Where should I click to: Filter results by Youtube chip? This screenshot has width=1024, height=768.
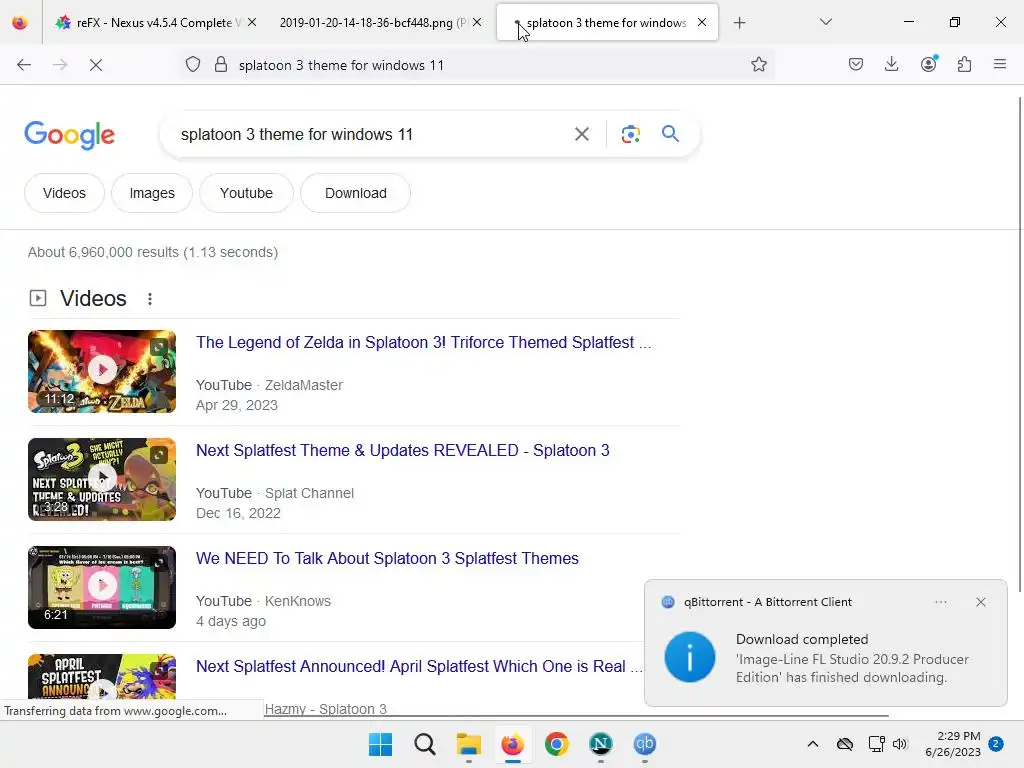coord(246,193)
